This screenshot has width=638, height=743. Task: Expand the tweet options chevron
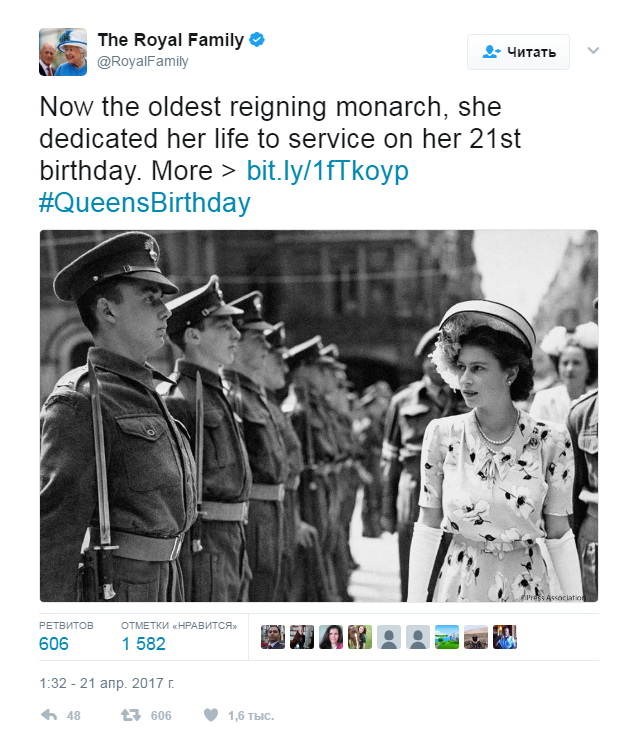pyautogui.click(x=593, y=50)
